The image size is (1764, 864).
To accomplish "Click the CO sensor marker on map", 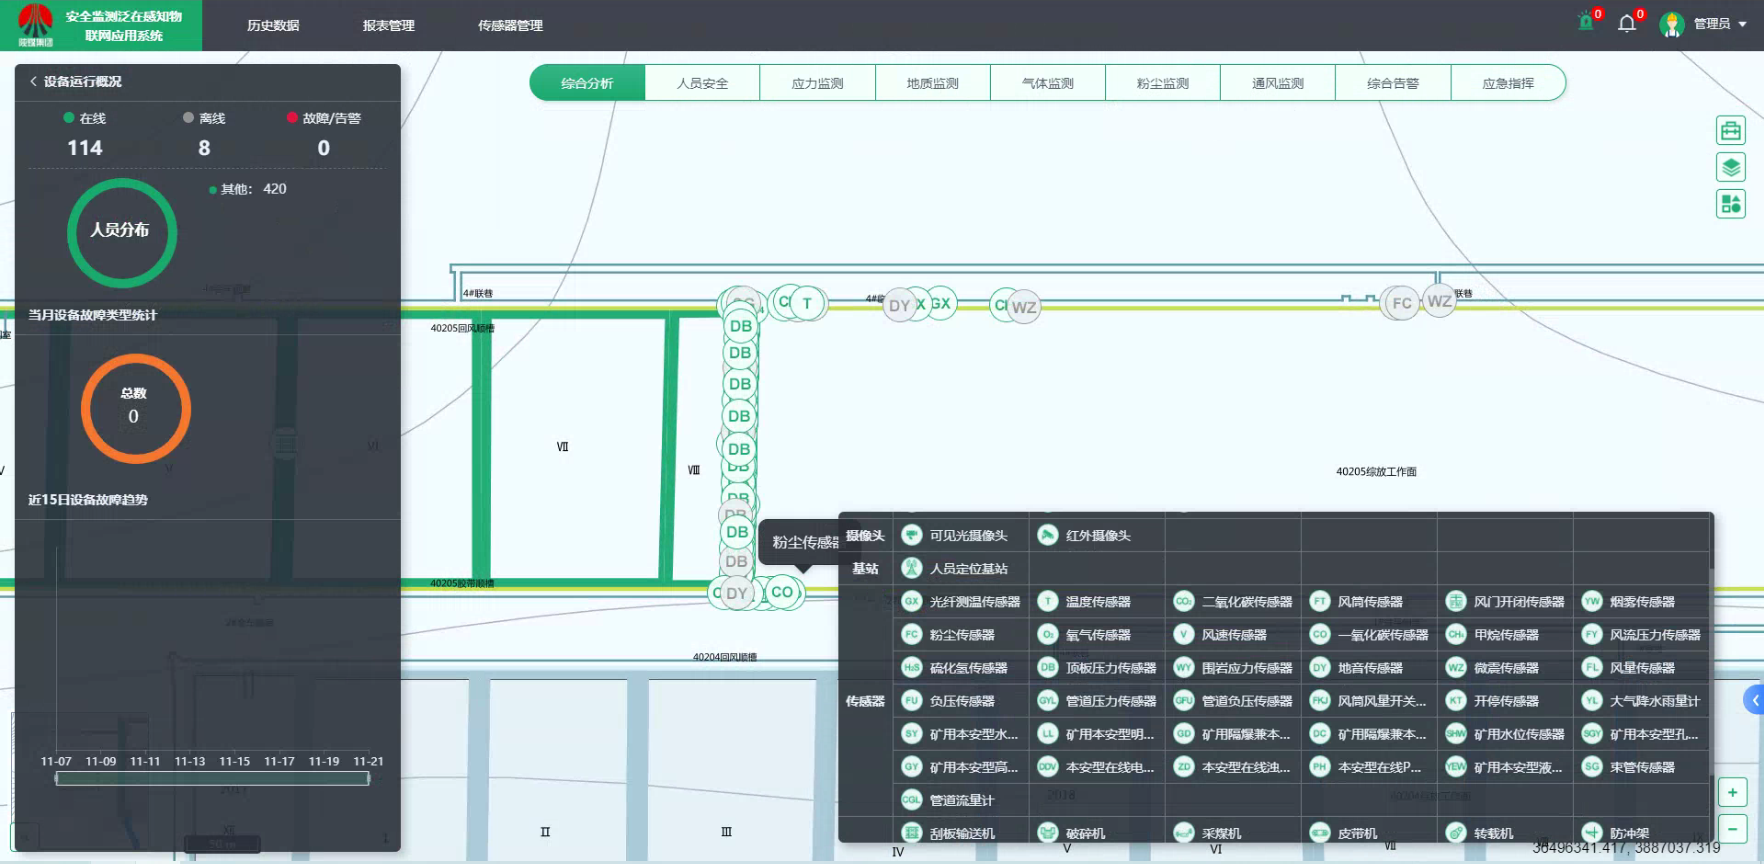I will pyautogui.click(x=782, y=592).
